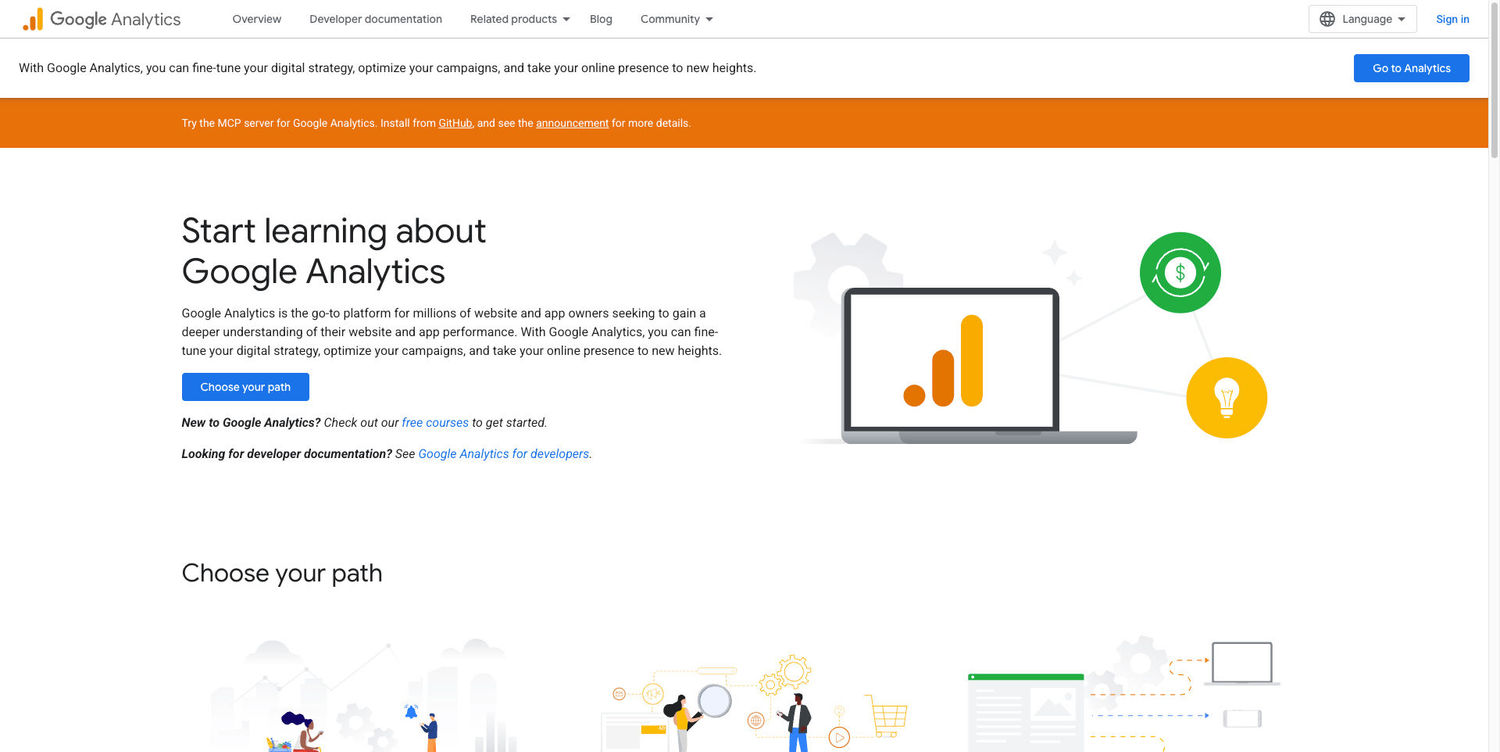Click the shopping cart illustration icon

tap(887, 715)
